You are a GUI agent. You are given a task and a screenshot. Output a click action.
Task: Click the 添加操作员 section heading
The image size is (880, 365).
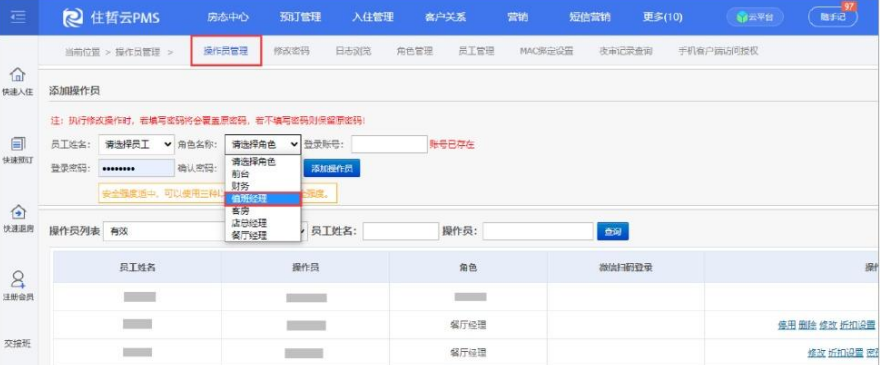pos(74,90)
